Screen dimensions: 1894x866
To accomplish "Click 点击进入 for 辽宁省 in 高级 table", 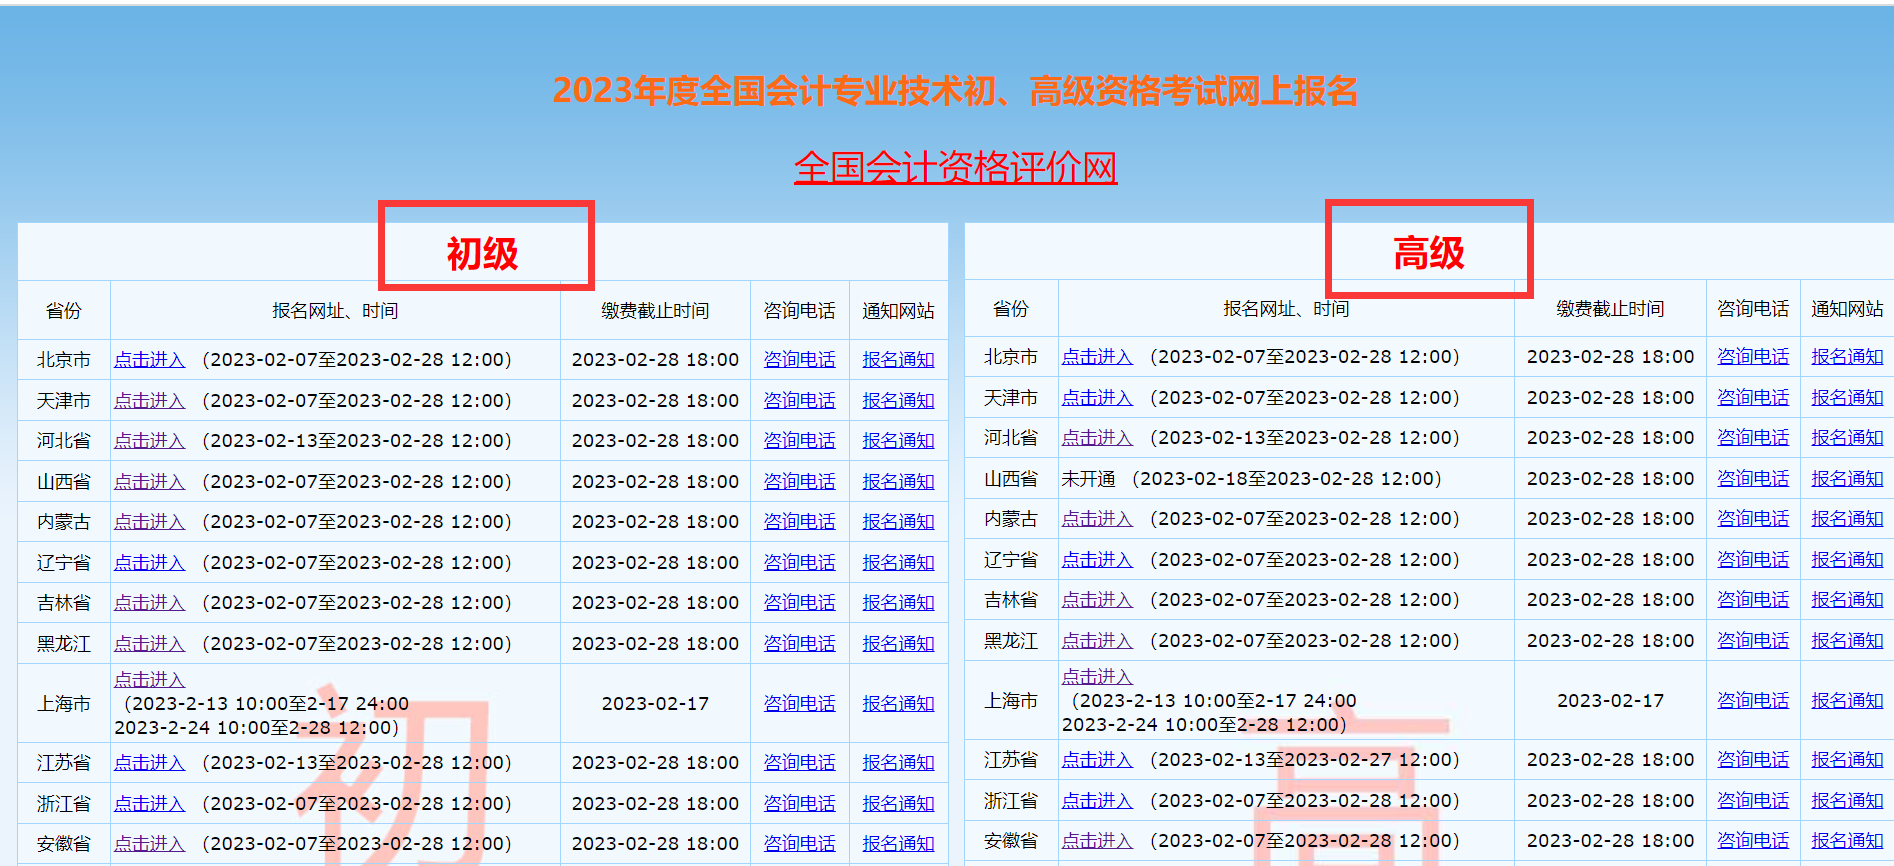I will coord(1097,560).
